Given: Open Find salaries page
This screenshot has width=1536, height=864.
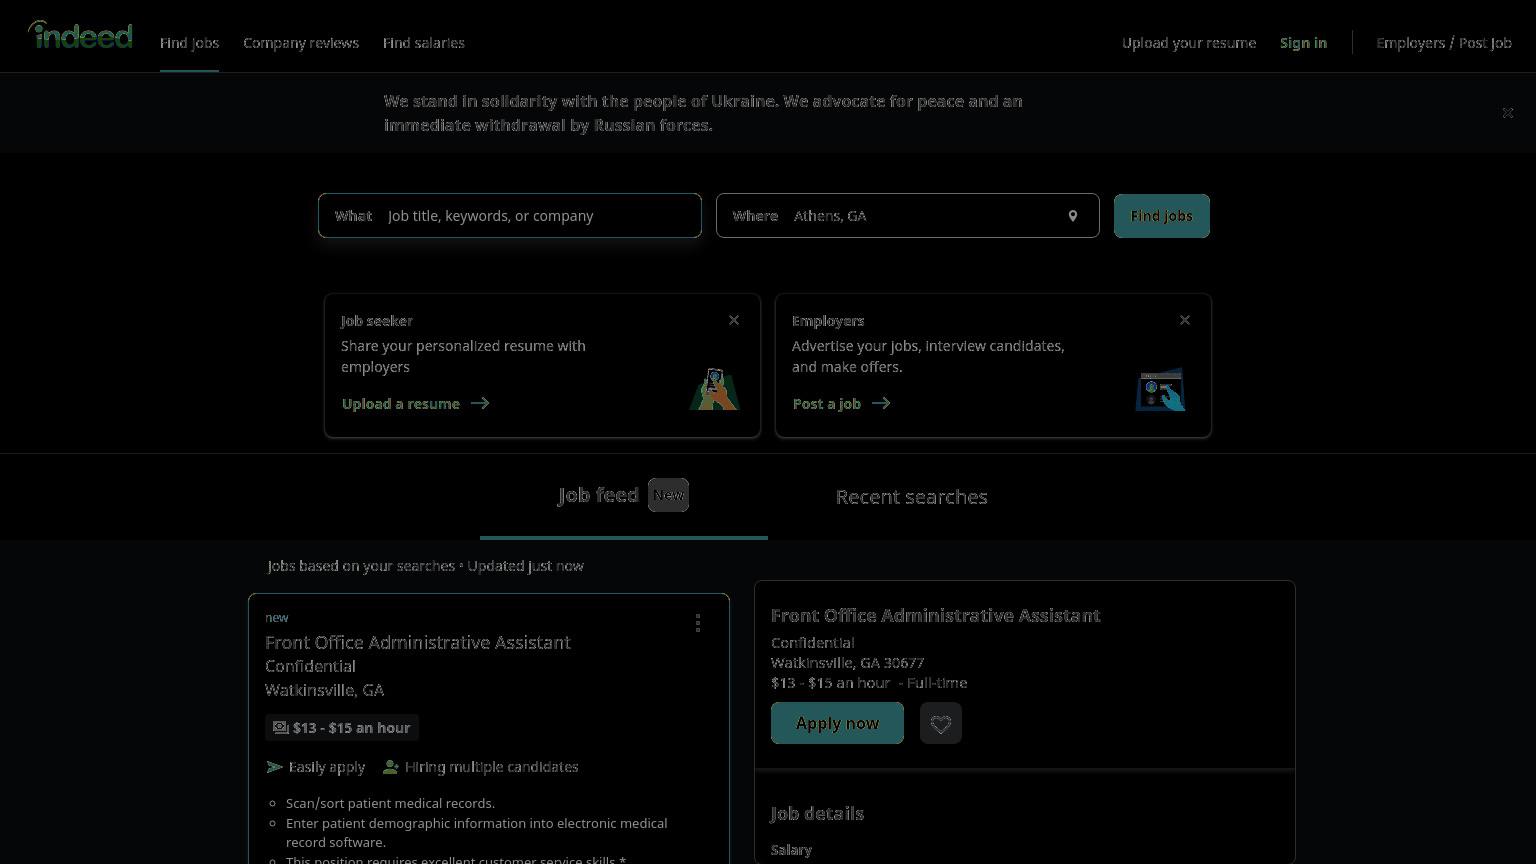Looking at the screenshot, I should 424,43.
